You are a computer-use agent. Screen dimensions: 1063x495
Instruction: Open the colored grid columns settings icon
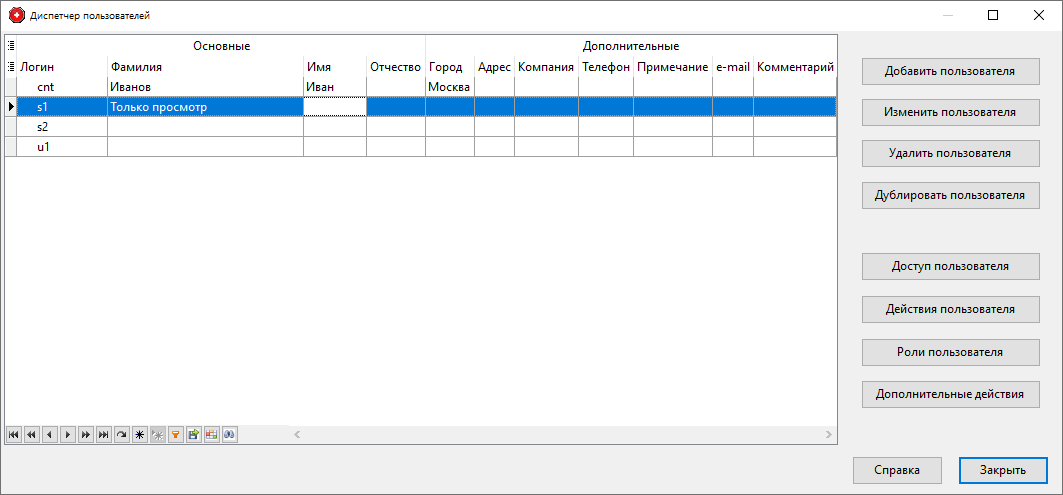coord(212,435)
